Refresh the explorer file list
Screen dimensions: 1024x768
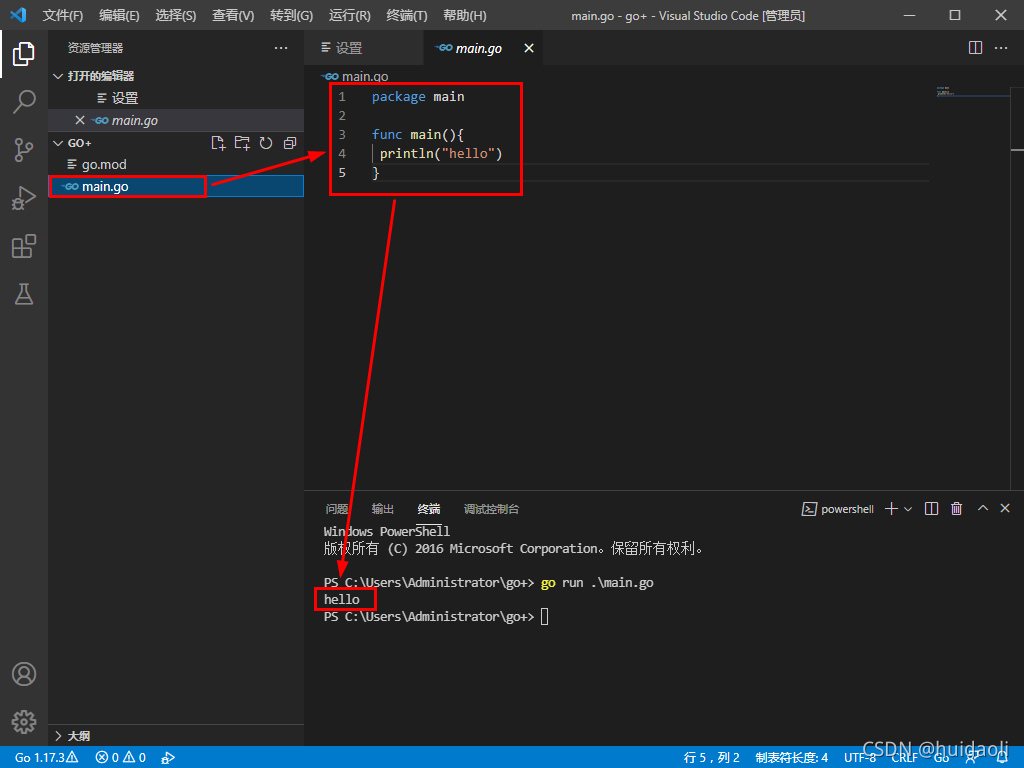(266, 143)
